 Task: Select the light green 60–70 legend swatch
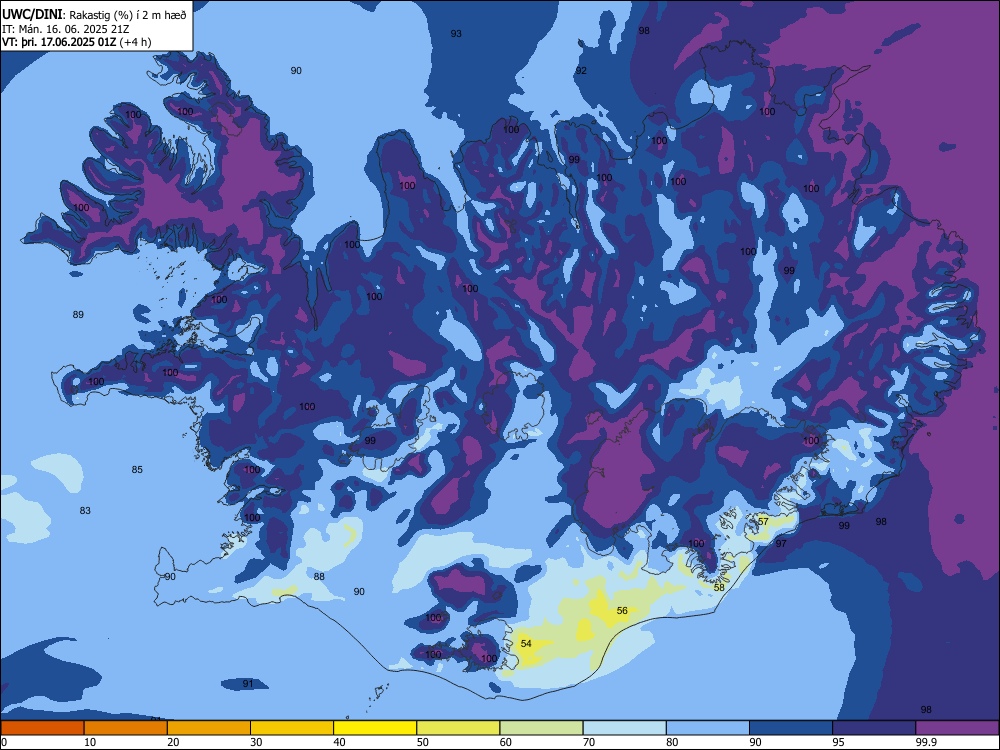(x=541, y=728)
